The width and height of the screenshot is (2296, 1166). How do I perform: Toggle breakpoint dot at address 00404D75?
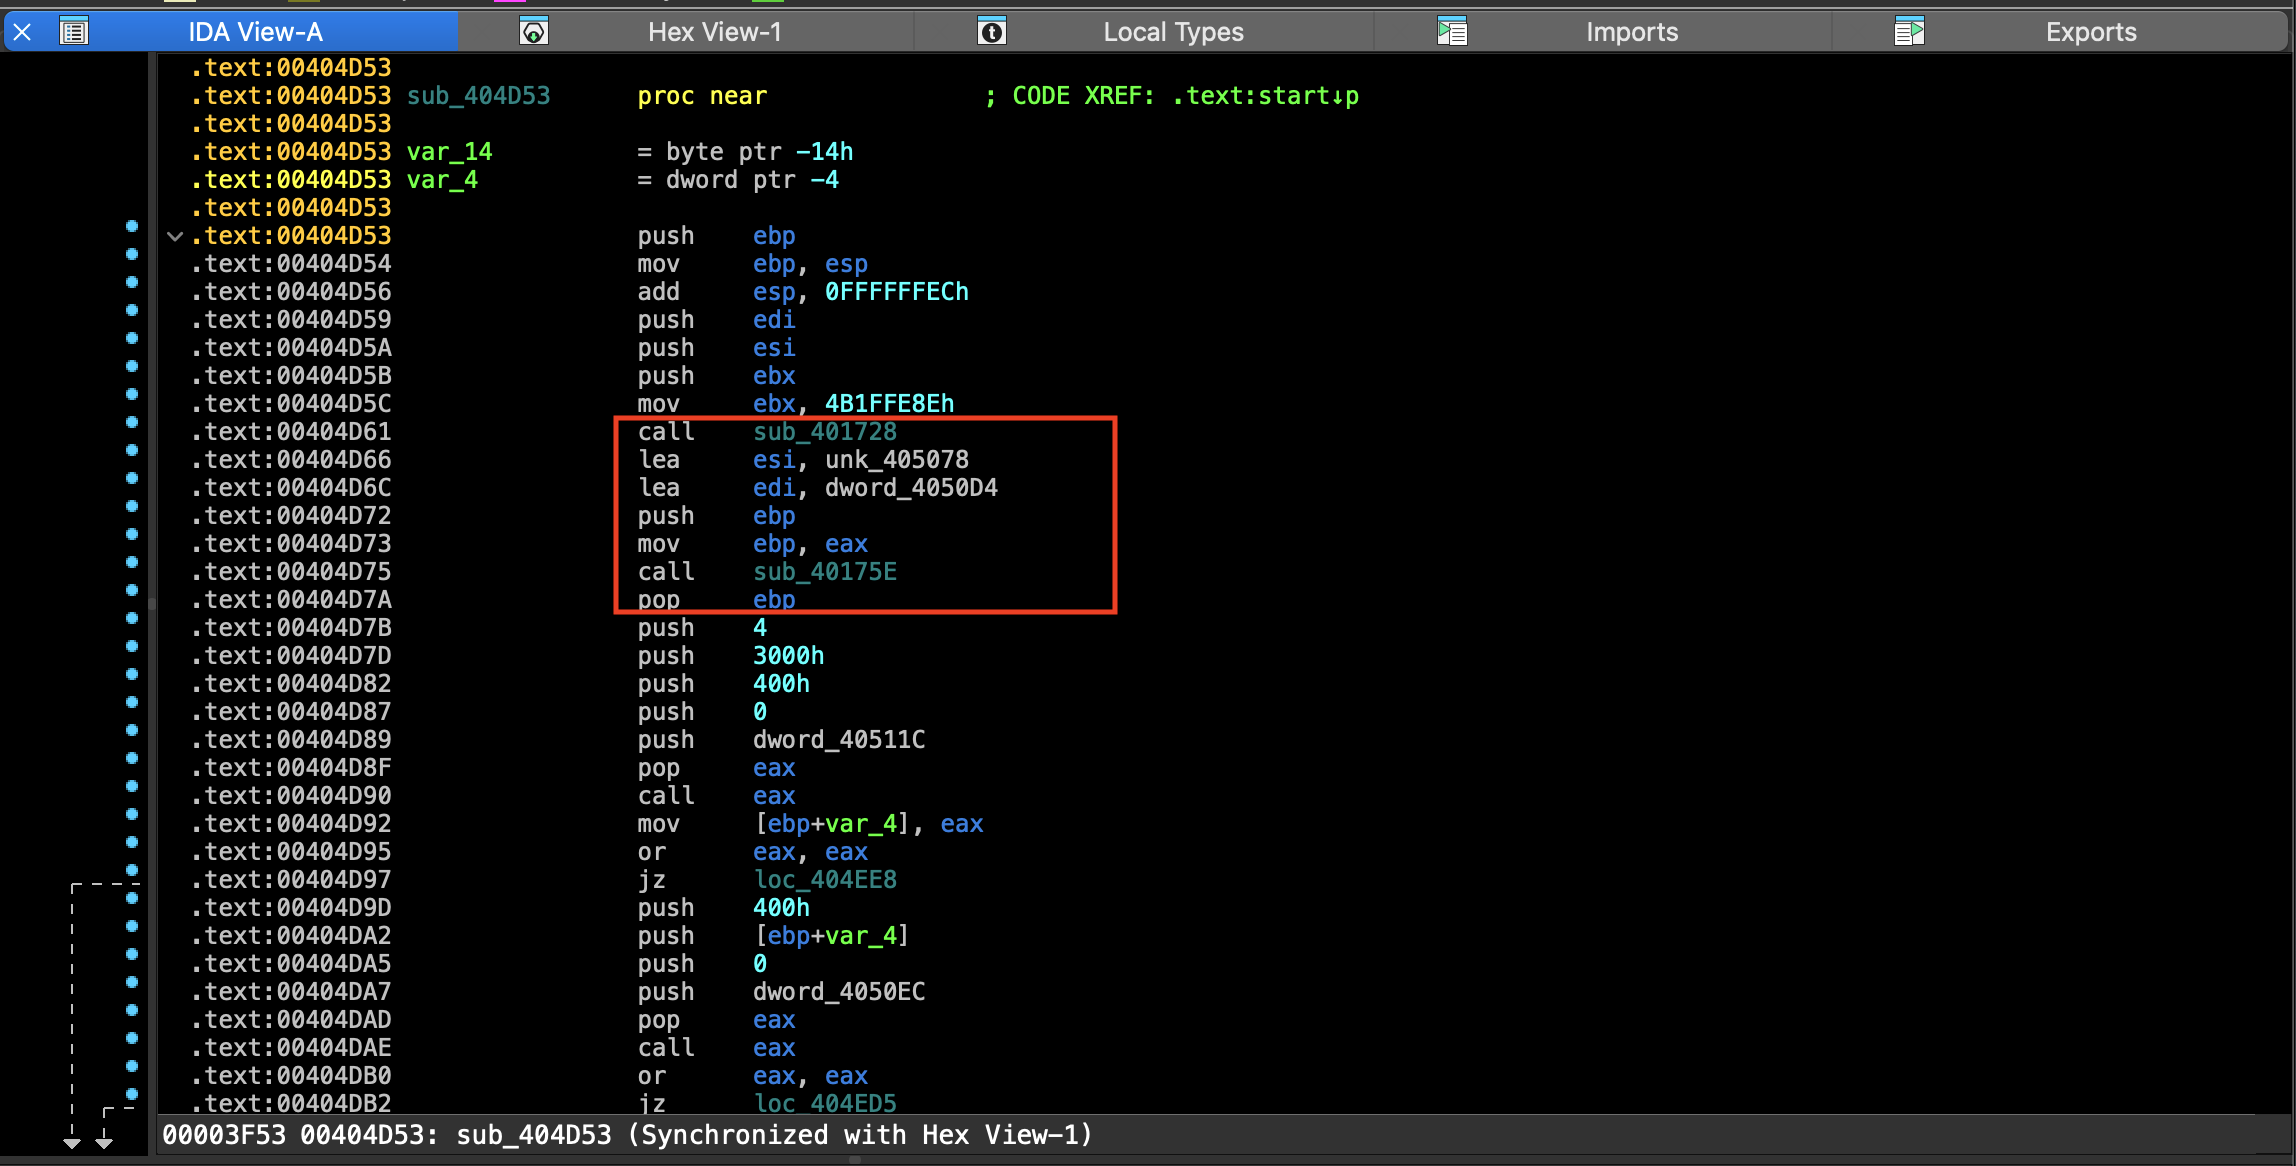coord(132,562)
